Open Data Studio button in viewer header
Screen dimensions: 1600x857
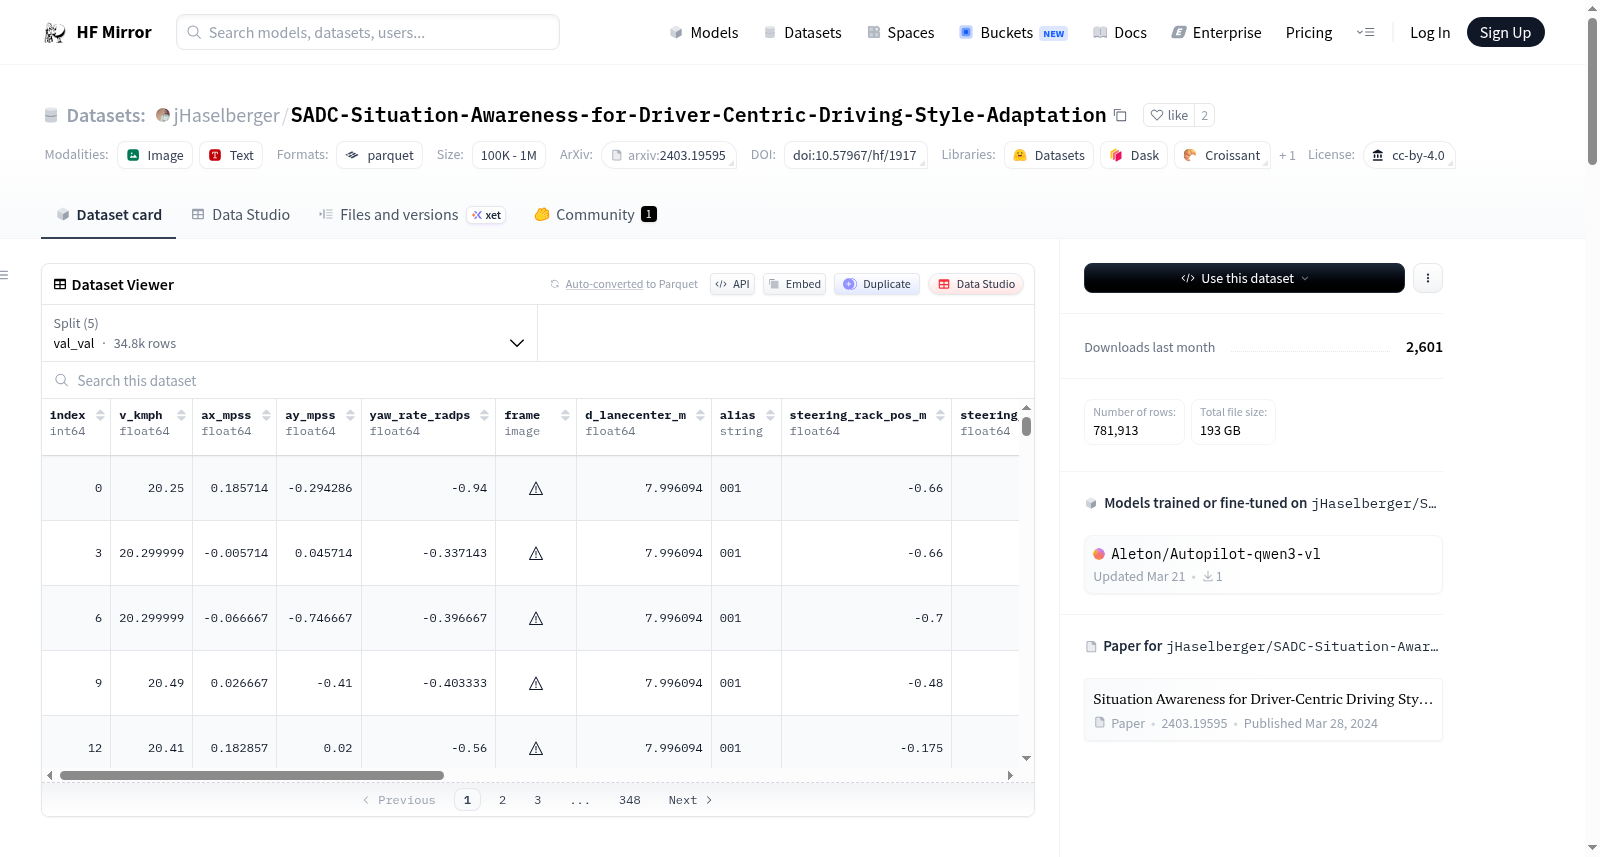976,284
